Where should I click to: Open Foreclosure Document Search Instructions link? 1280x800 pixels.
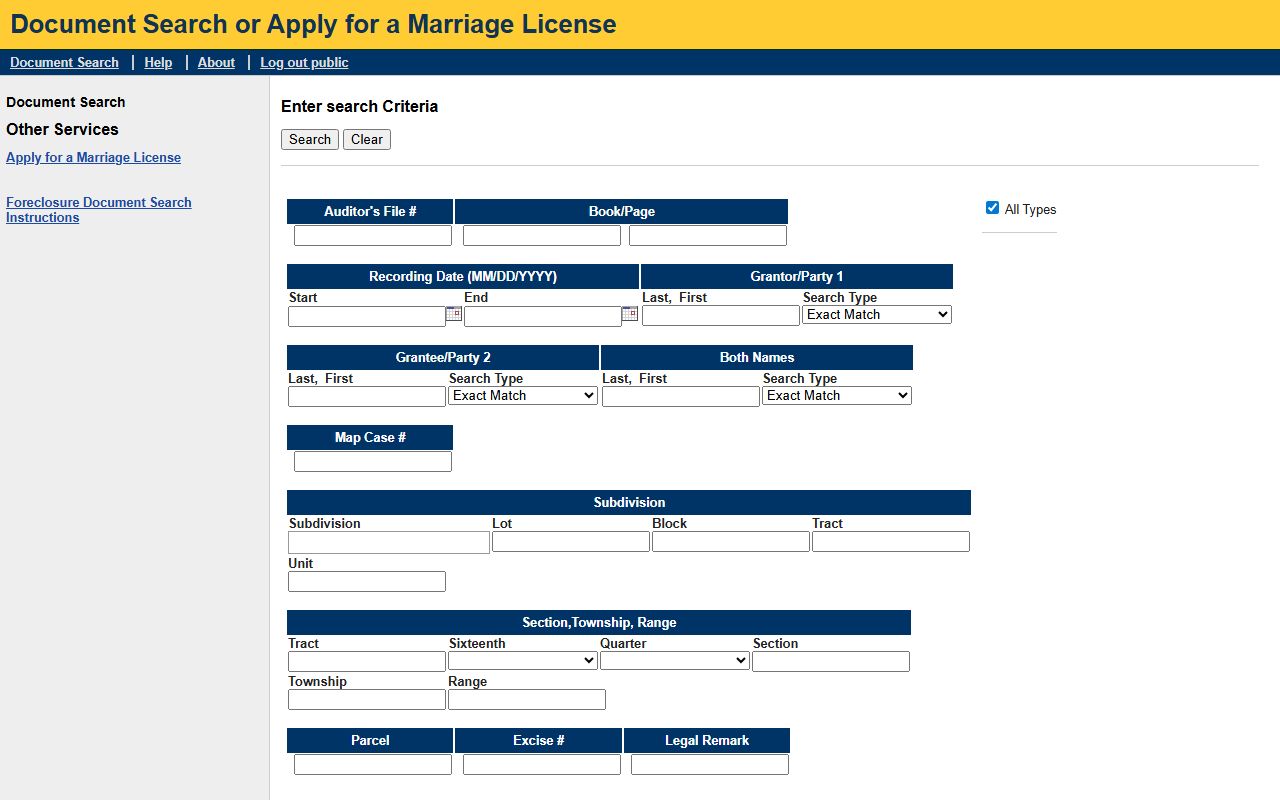(x=98, y=210)
